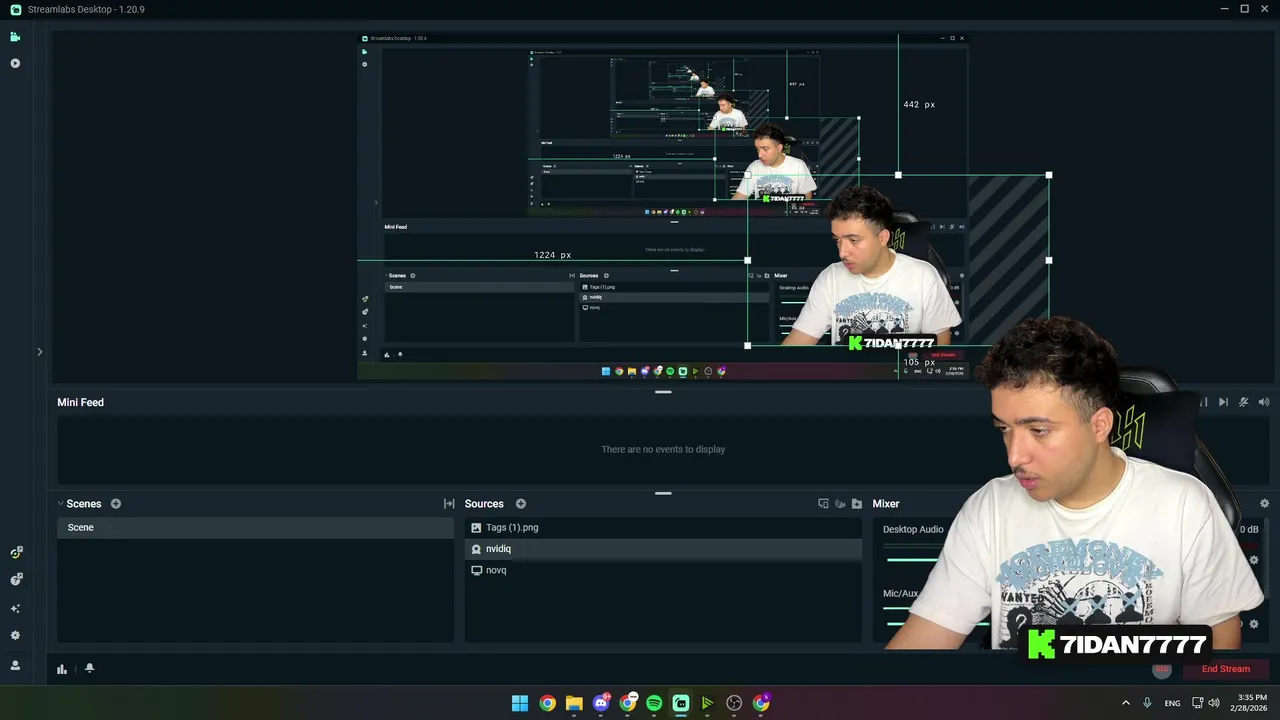Click the Streamlabs taskbar icon
This screenshot has width=1280, height=720.
[681, 703]
